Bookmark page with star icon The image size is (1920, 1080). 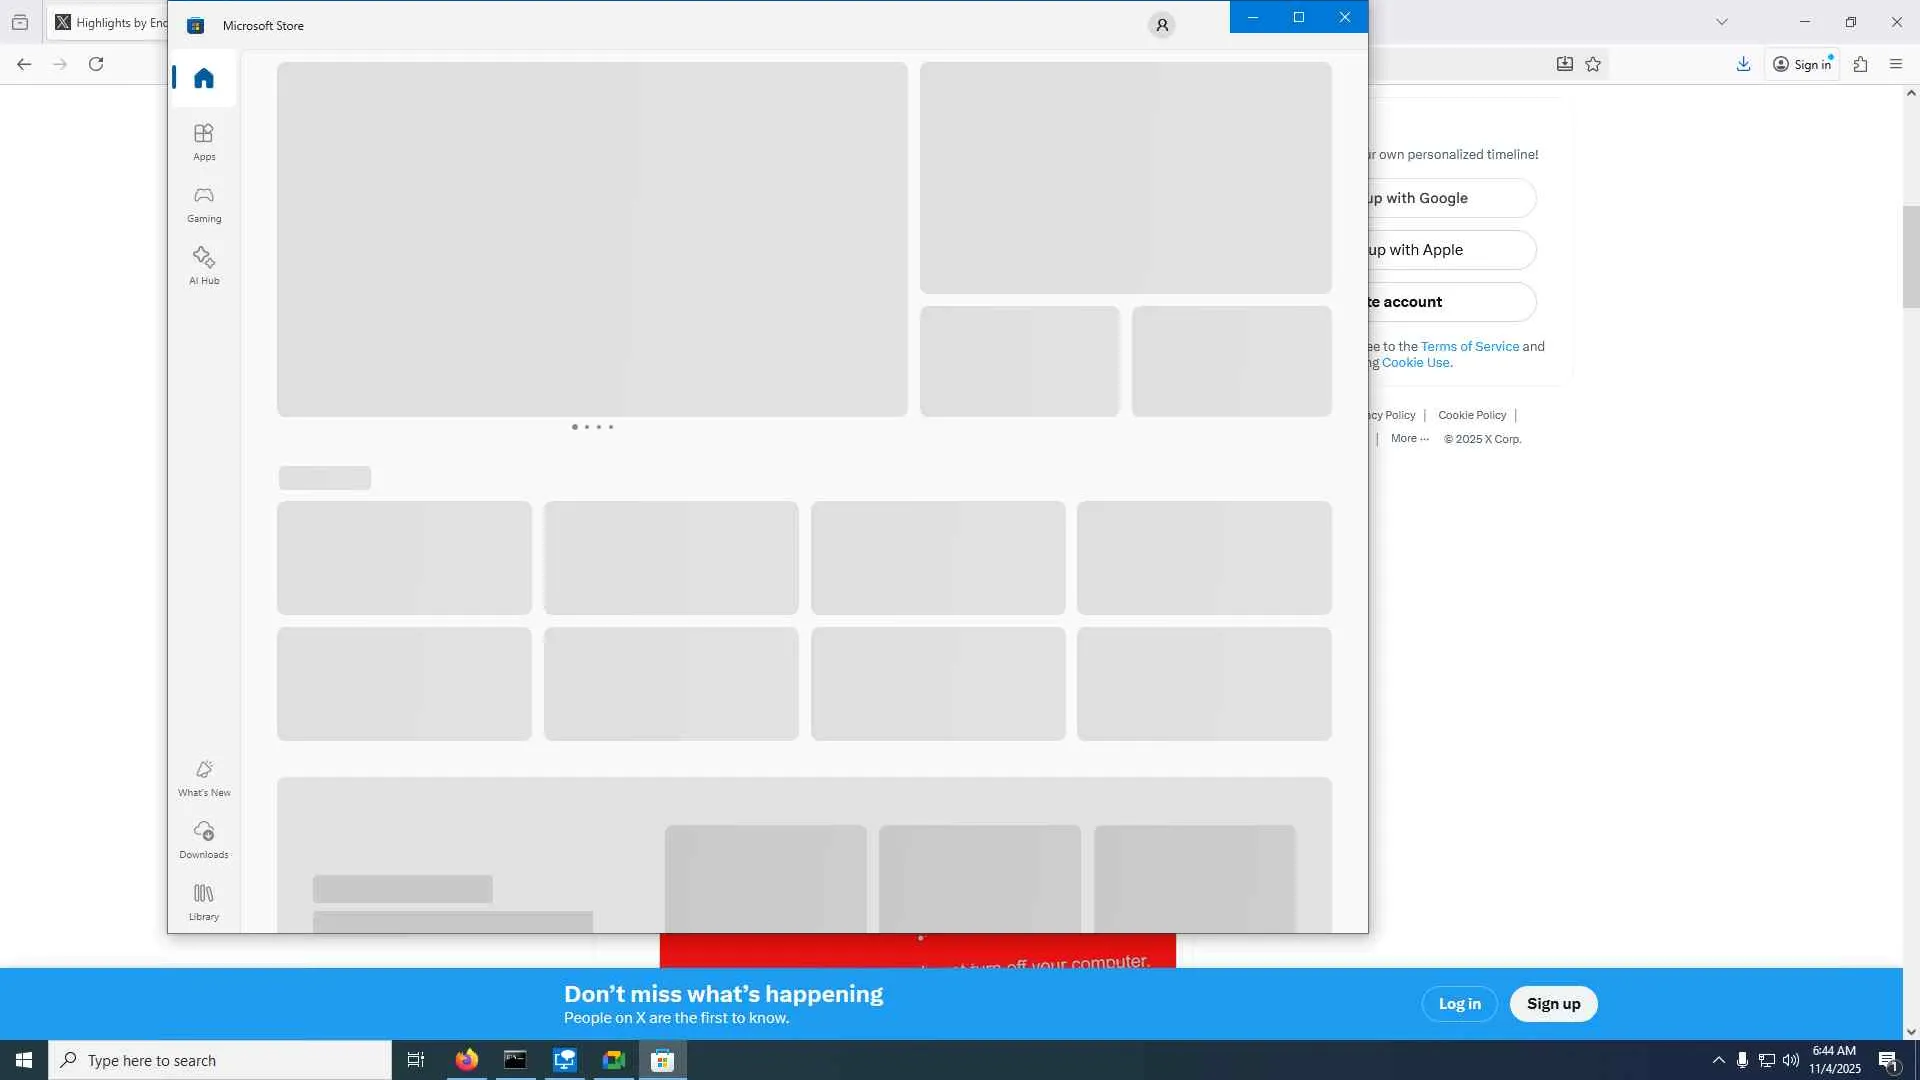pos(1593,64)
